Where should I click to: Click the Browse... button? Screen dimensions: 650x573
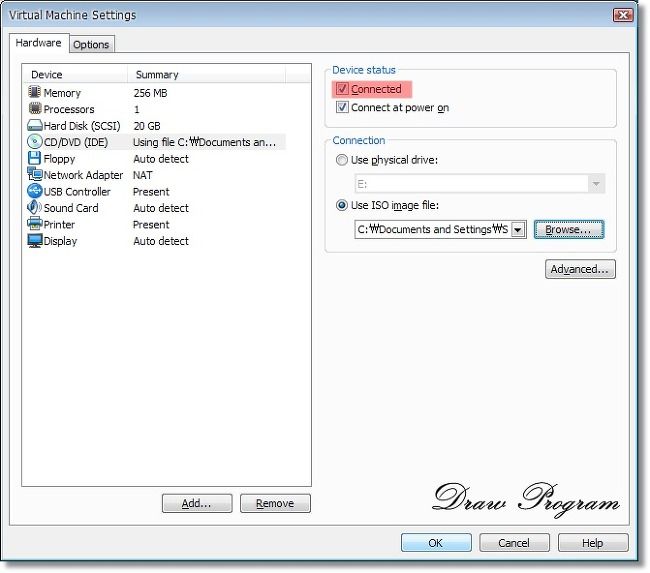click(569, 229)
